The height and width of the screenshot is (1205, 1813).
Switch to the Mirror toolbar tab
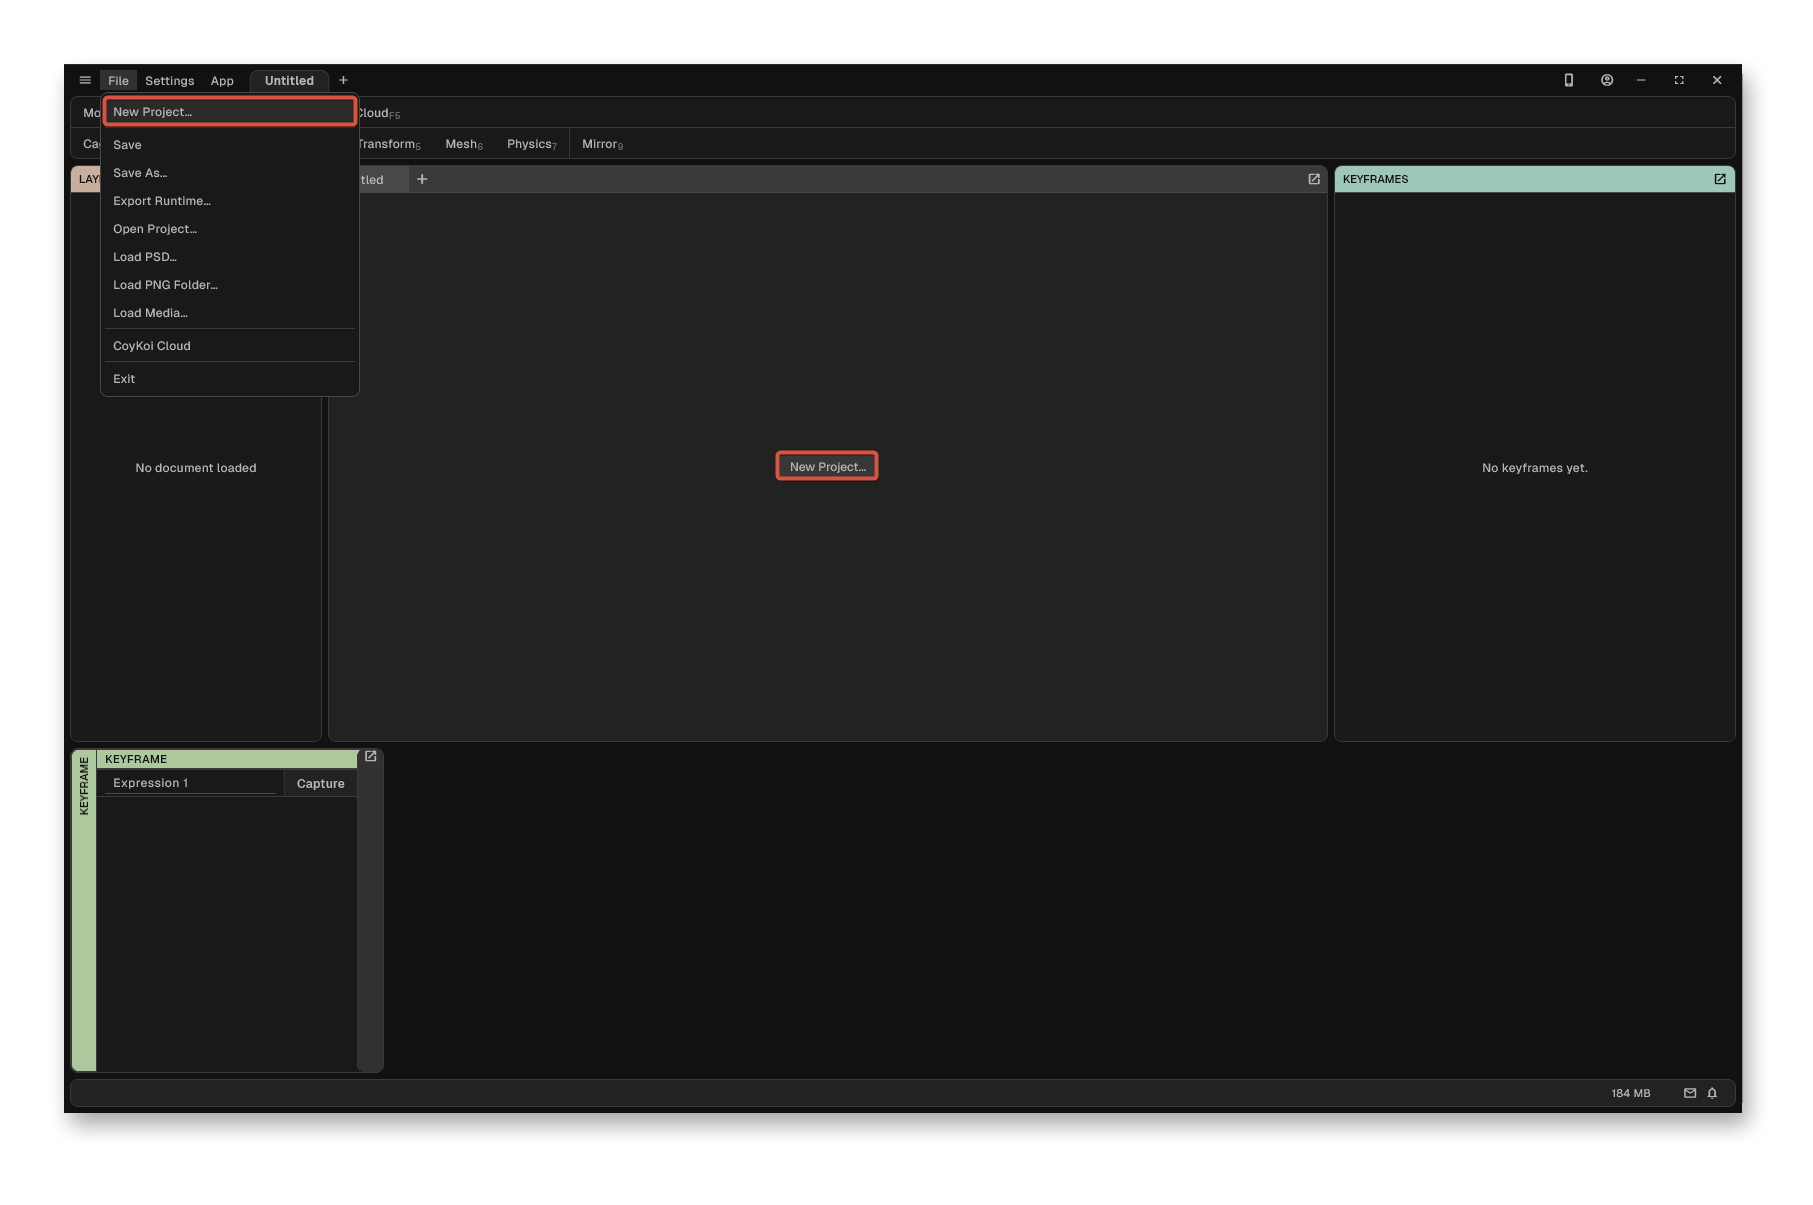click(602, 144)
